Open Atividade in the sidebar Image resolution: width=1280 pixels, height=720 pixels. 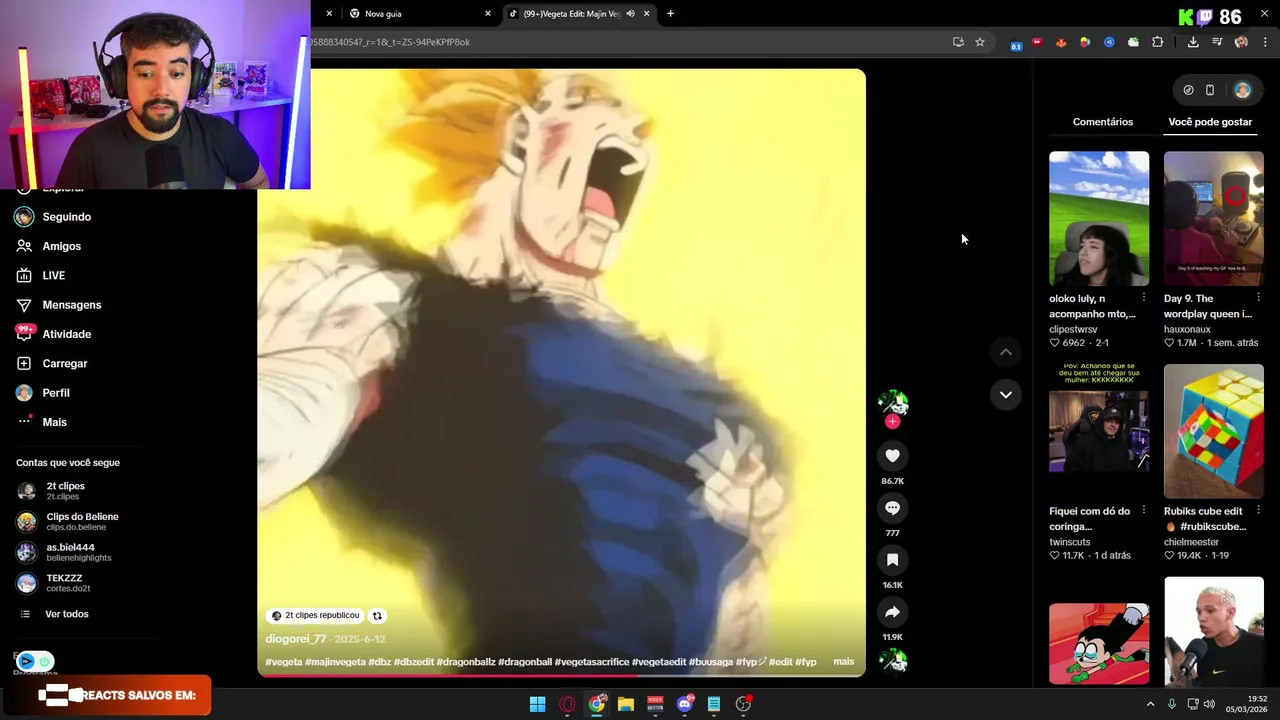pyautogui.click(x=66, y=334)
